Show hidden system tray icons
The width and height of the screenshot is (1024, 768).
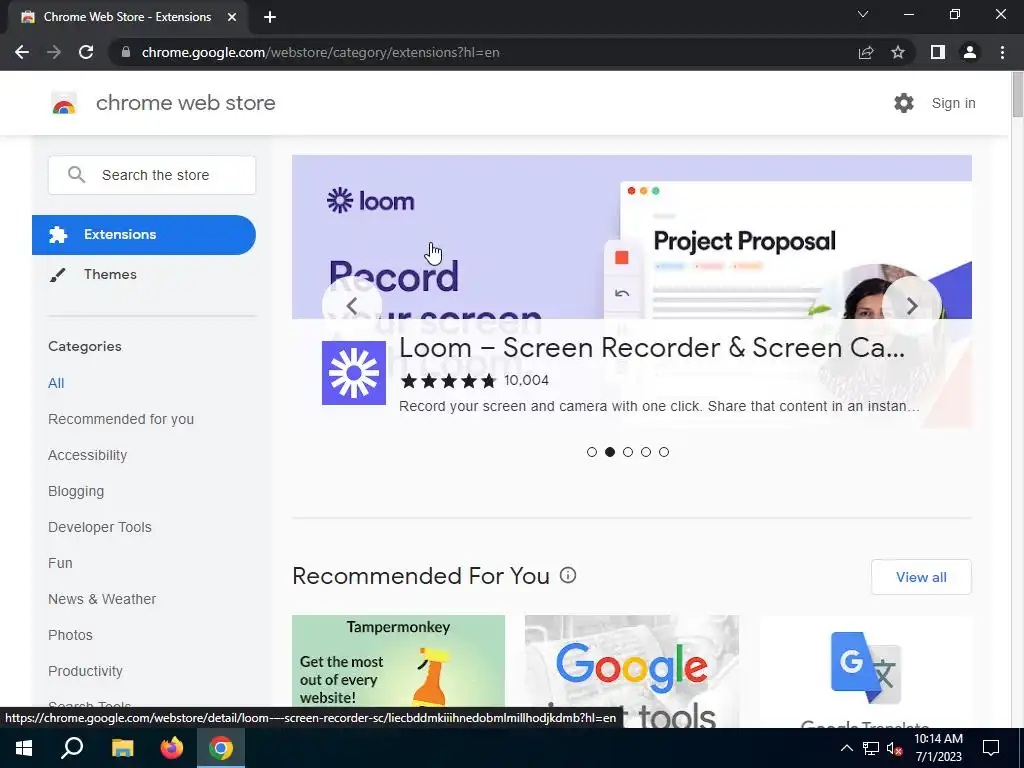pyautogui.click(x=846, y=748)
